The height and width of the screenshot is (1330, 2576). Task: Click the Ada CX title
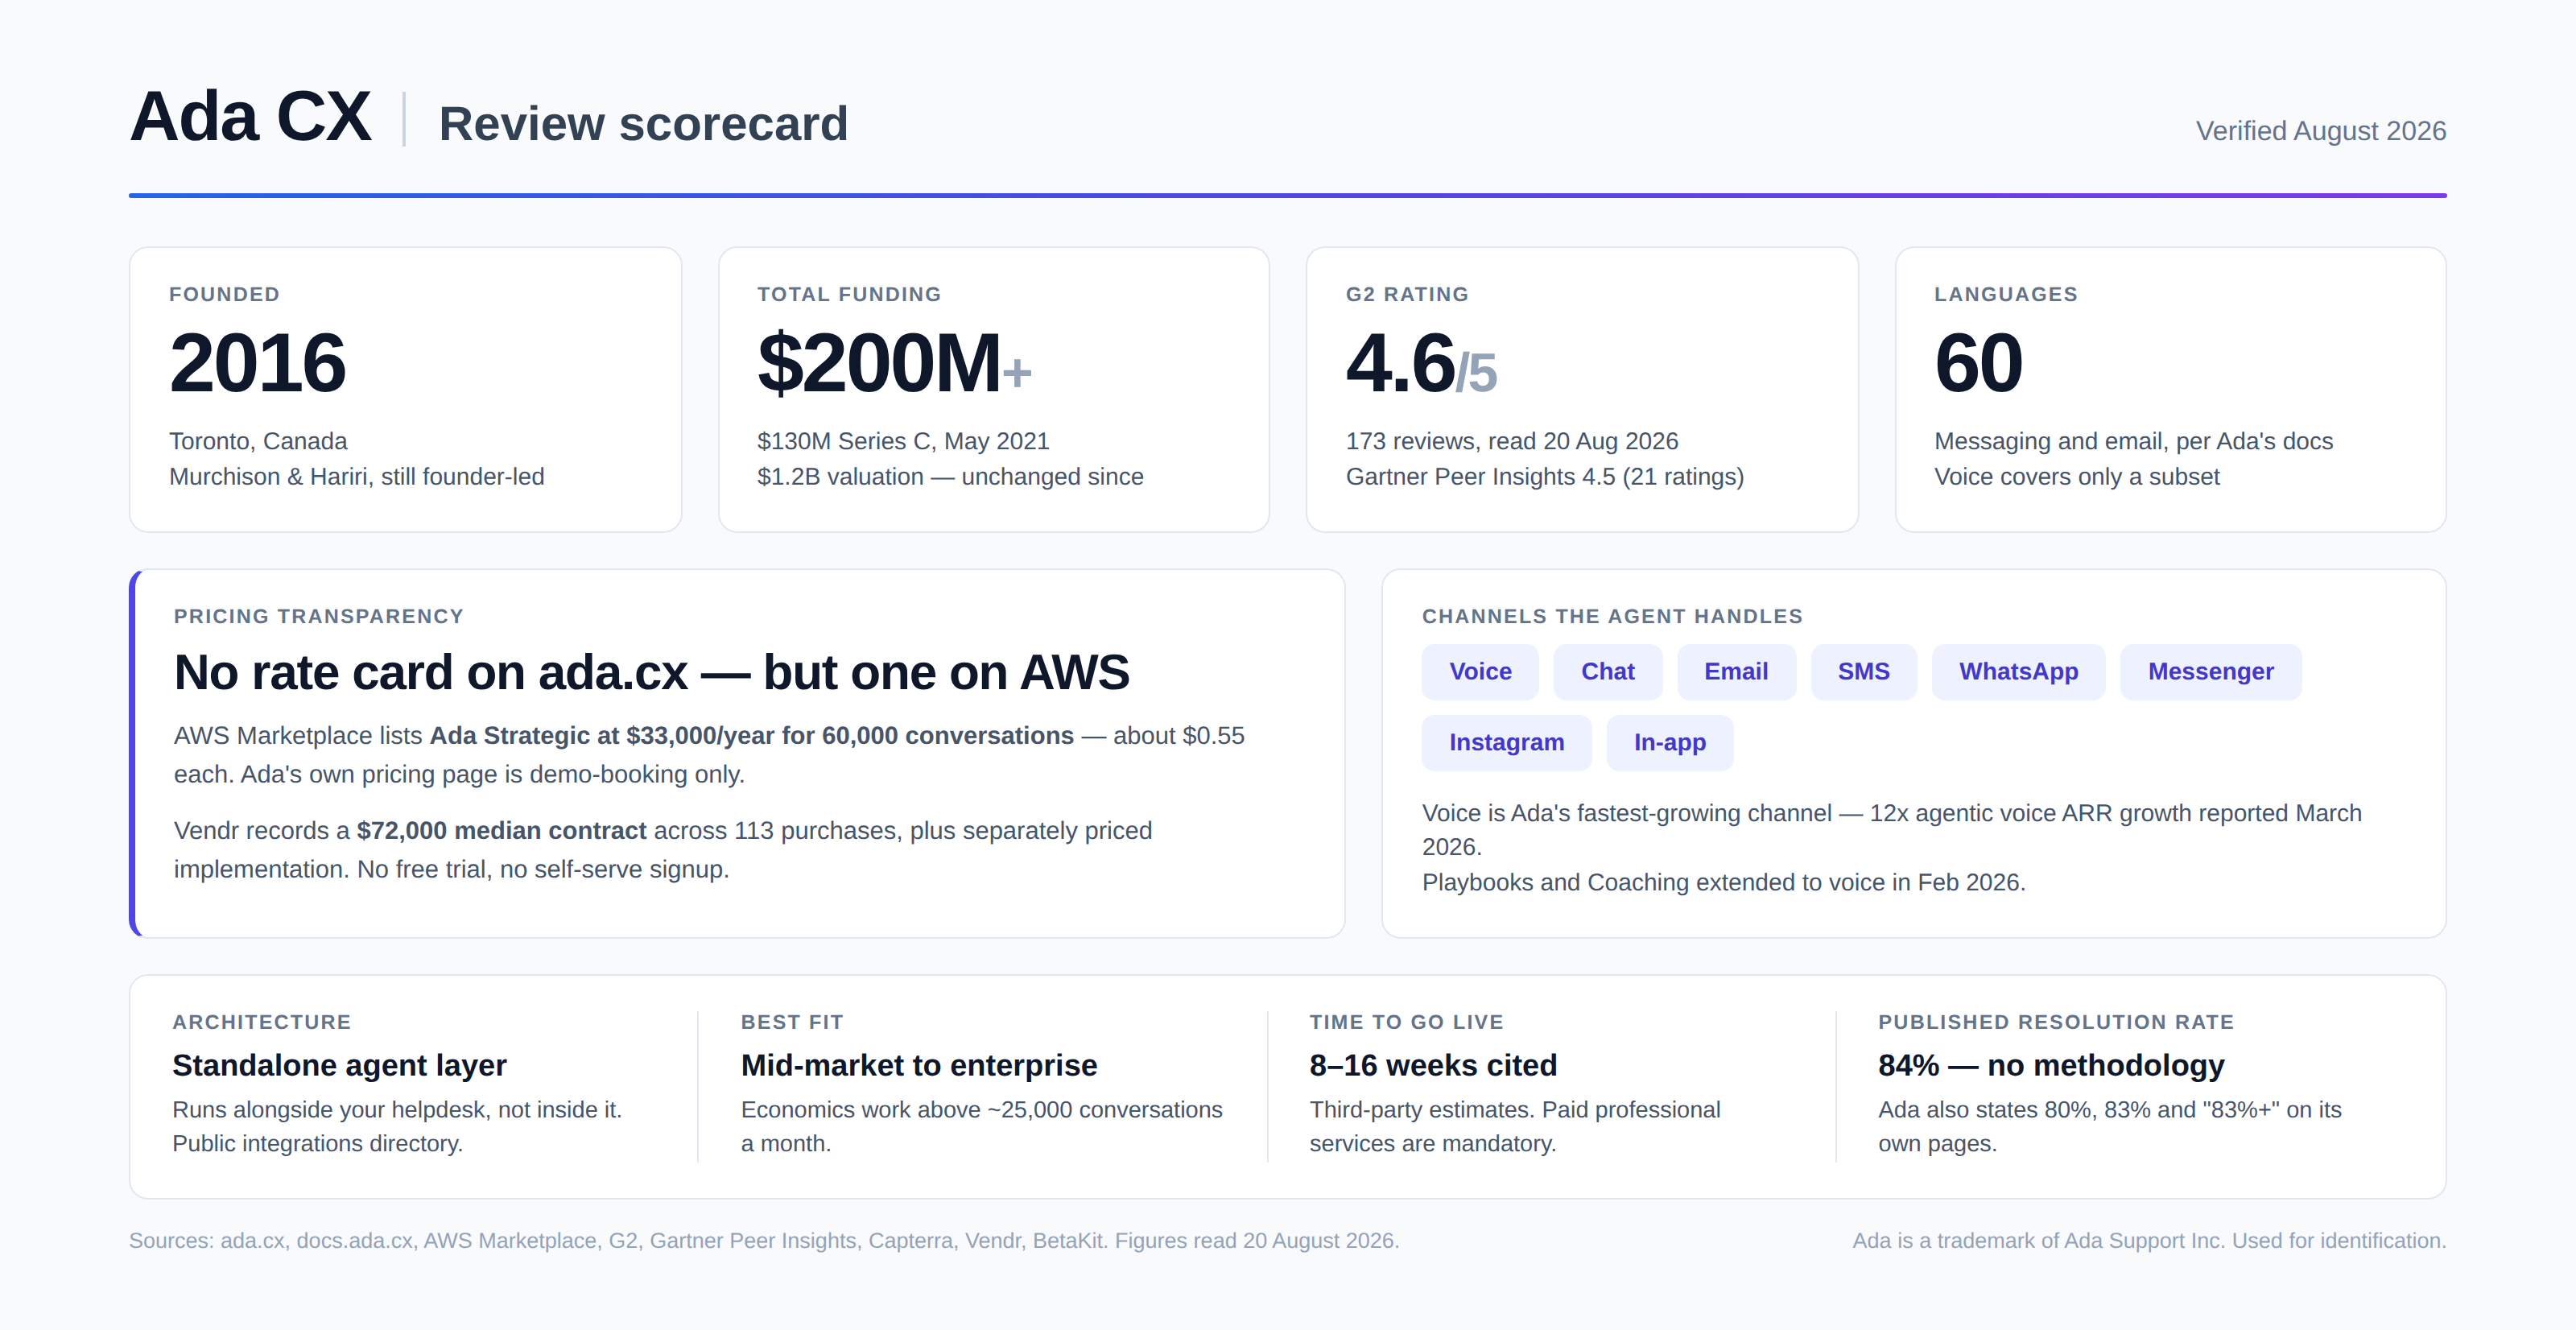(x=250, y=117)
